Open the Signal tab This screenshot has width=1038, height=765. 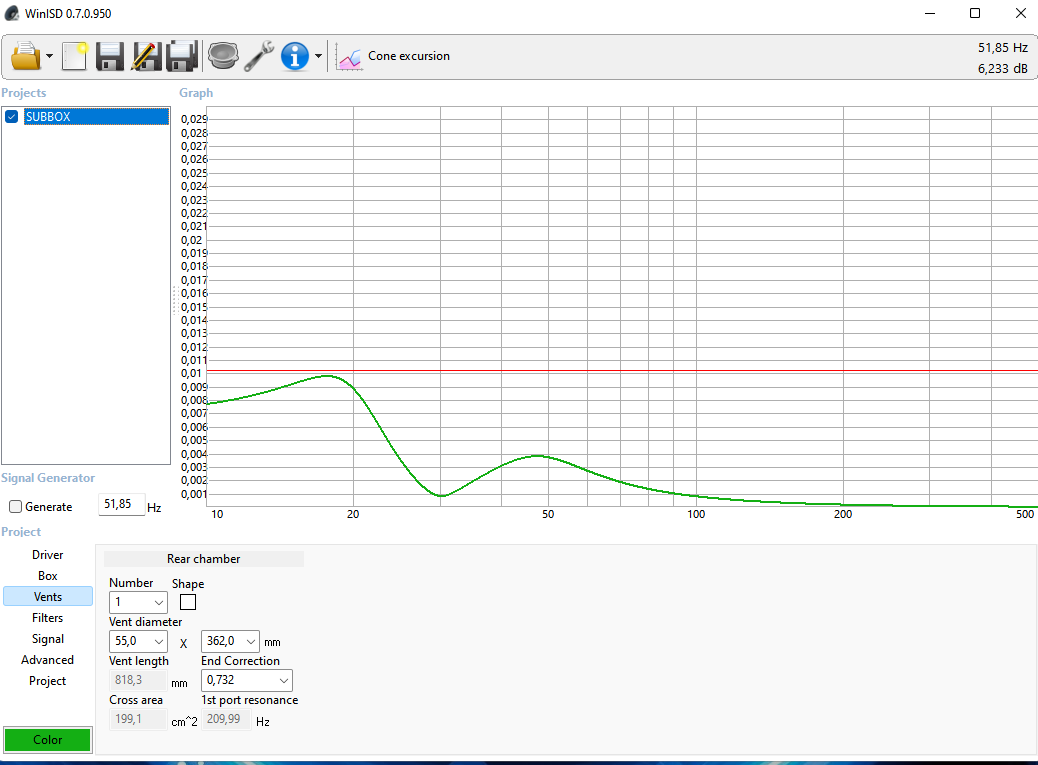(48, 639)
